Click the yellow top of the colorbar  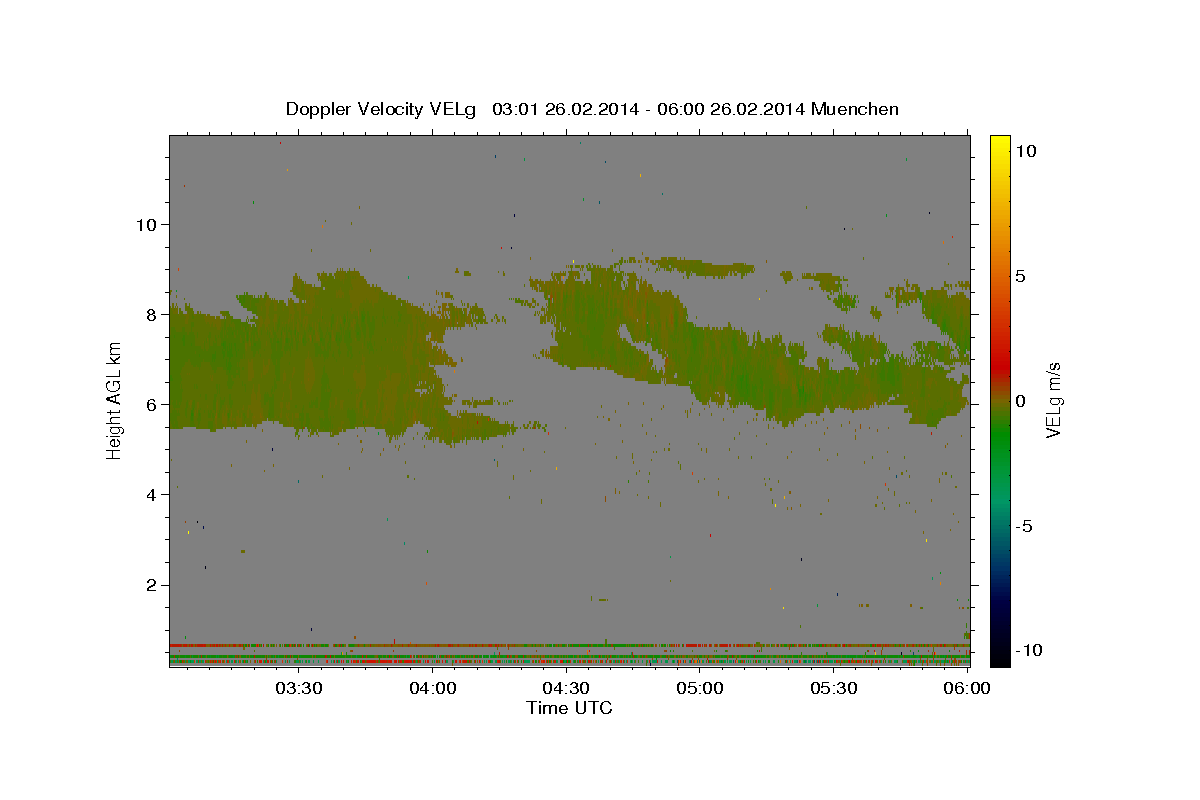click(1000, 145)
